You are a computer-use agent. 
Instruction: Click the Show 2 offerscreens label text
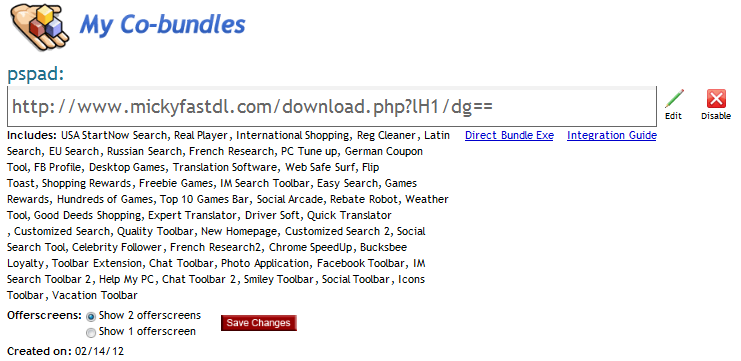[150, 315]
